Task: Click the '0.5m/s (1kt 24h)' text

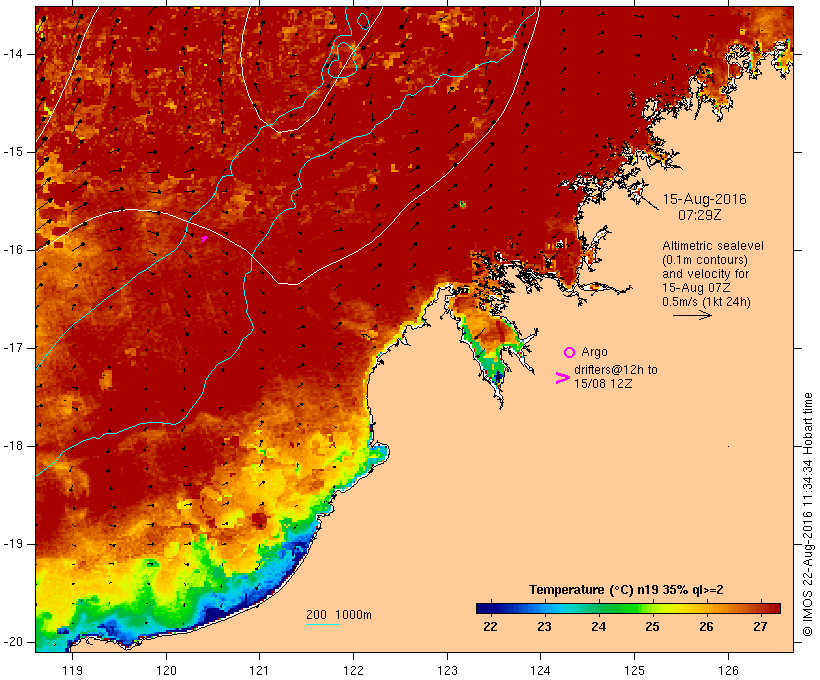Action: coord(706,302)
